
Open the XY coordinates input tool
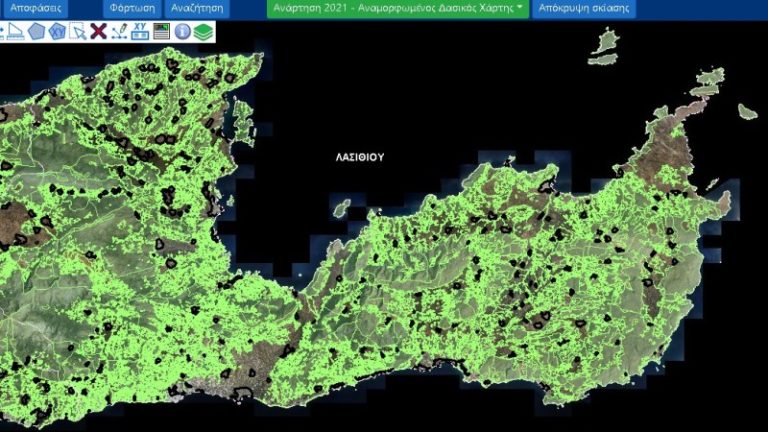coord(140,32)
